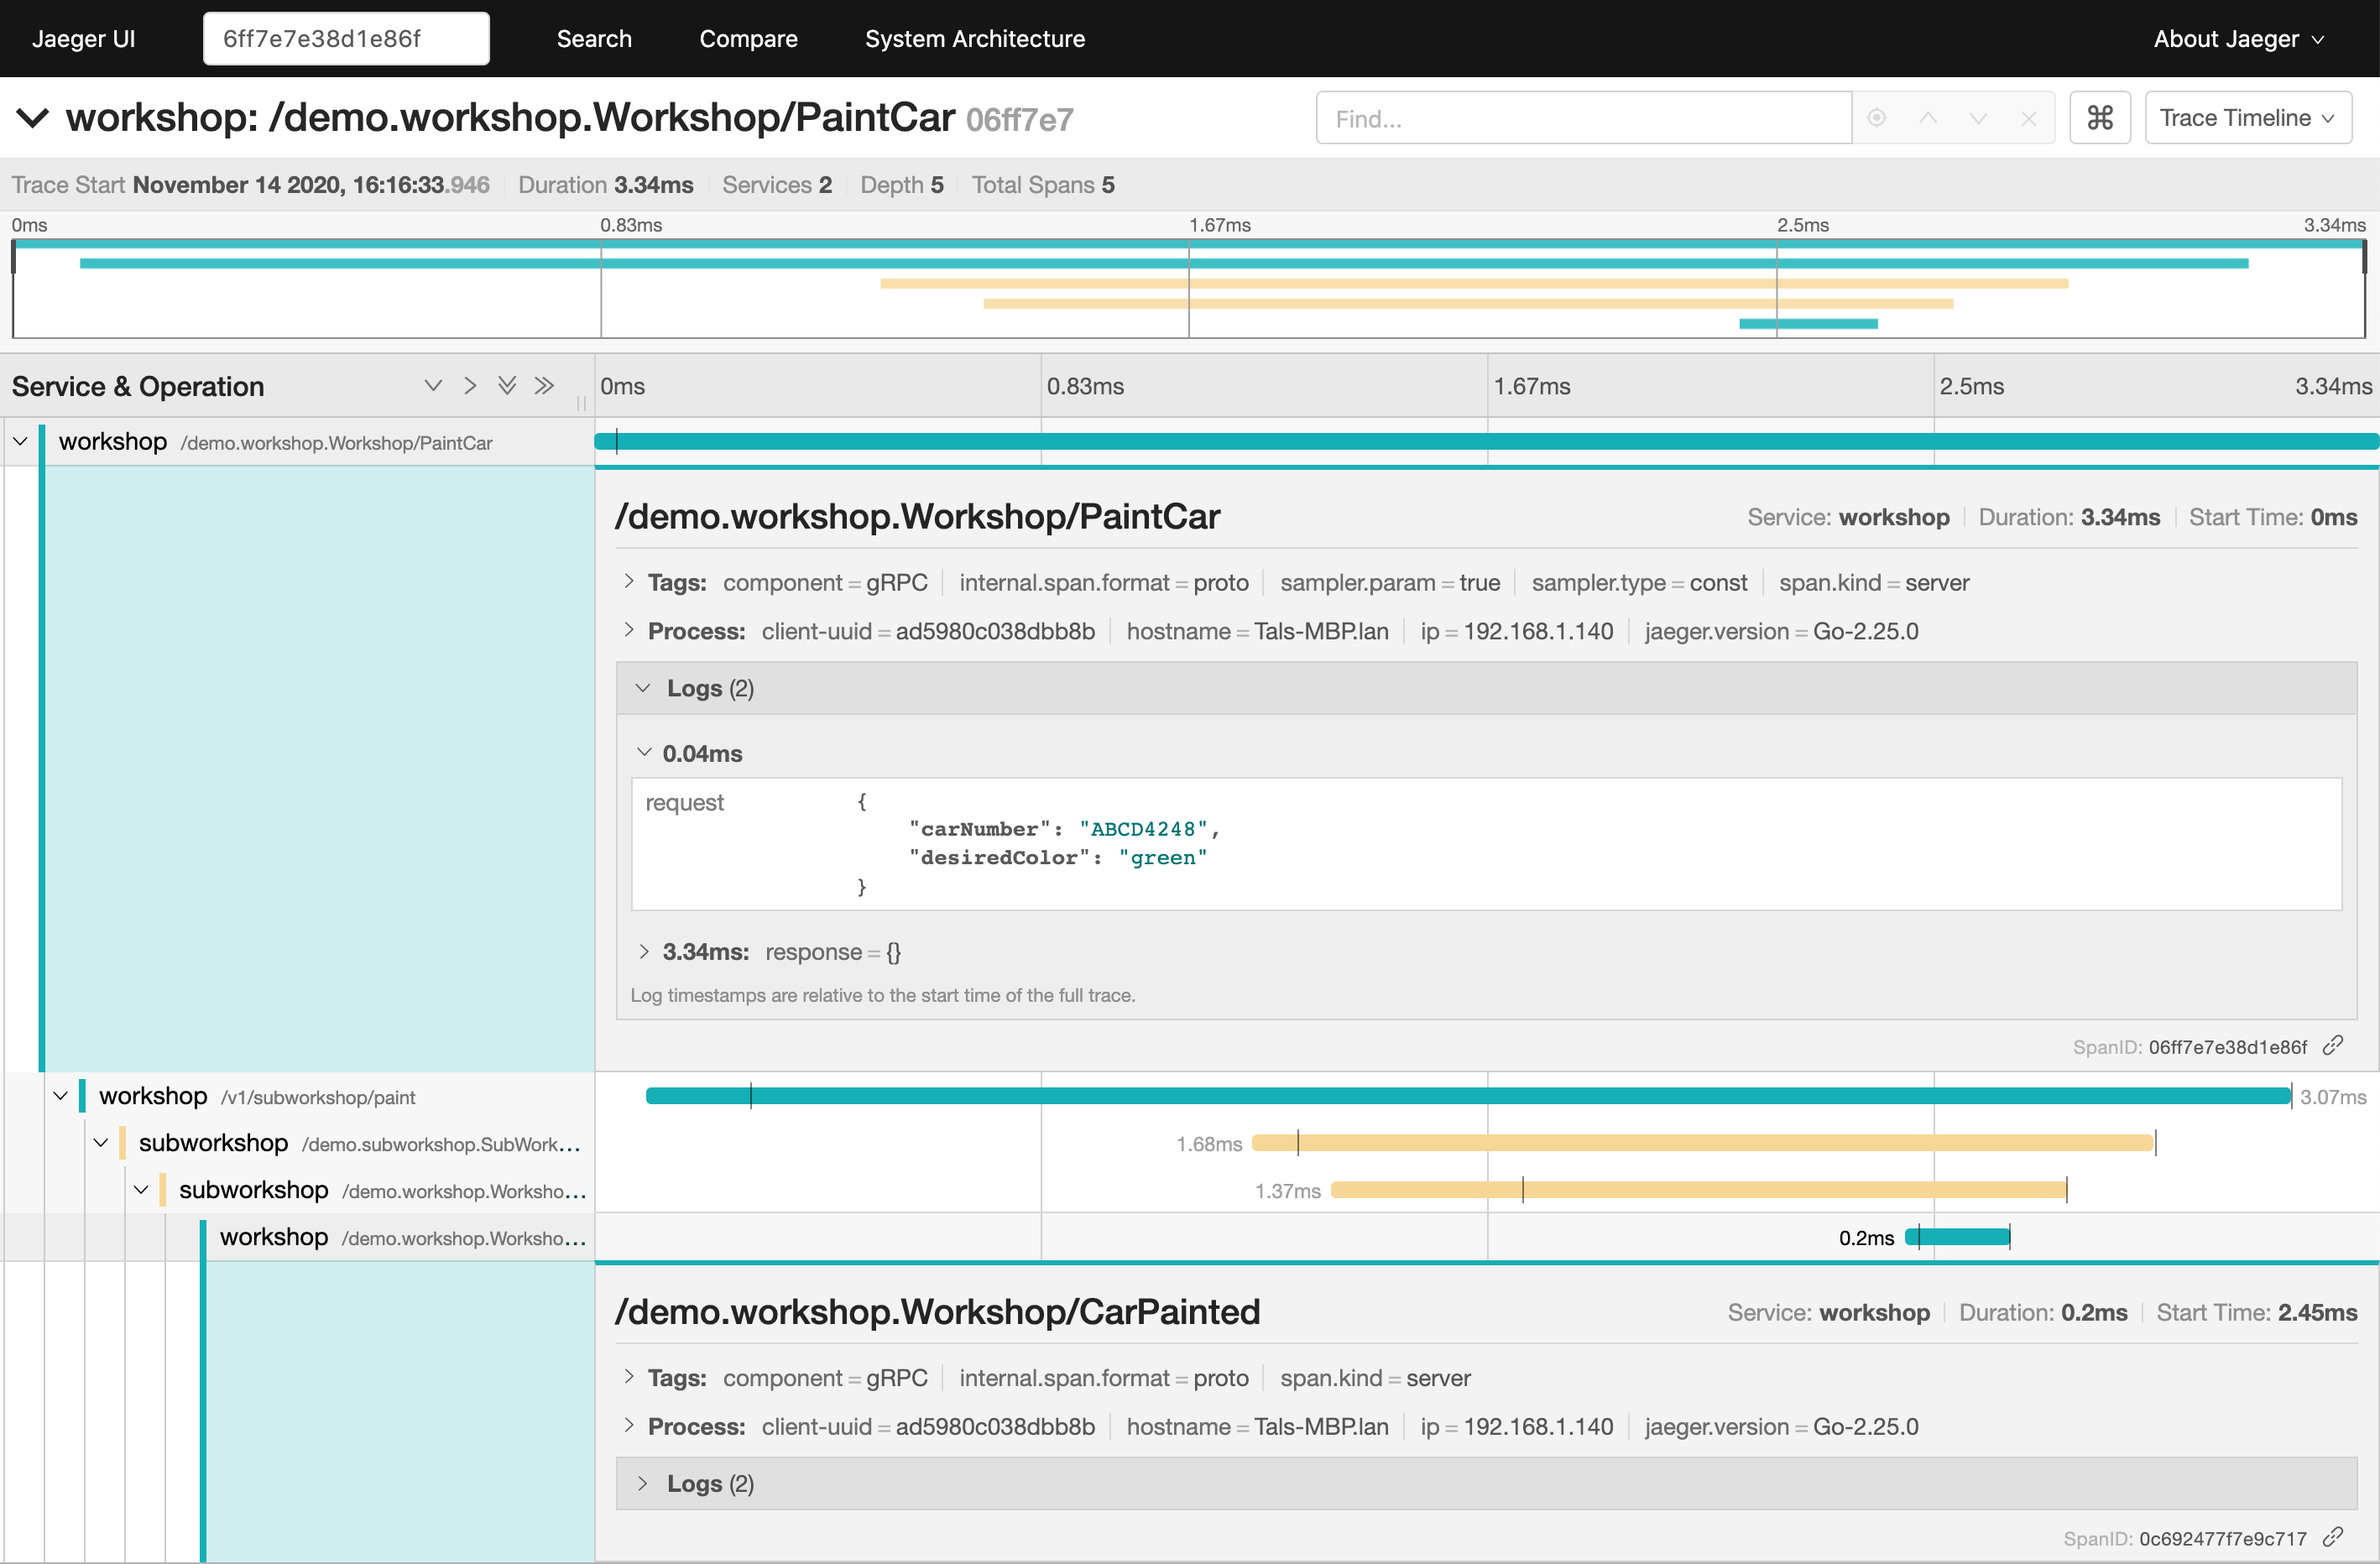Open the Search page in navbar
This screenshot has width=2380, height=1564.
click(594, 39)
